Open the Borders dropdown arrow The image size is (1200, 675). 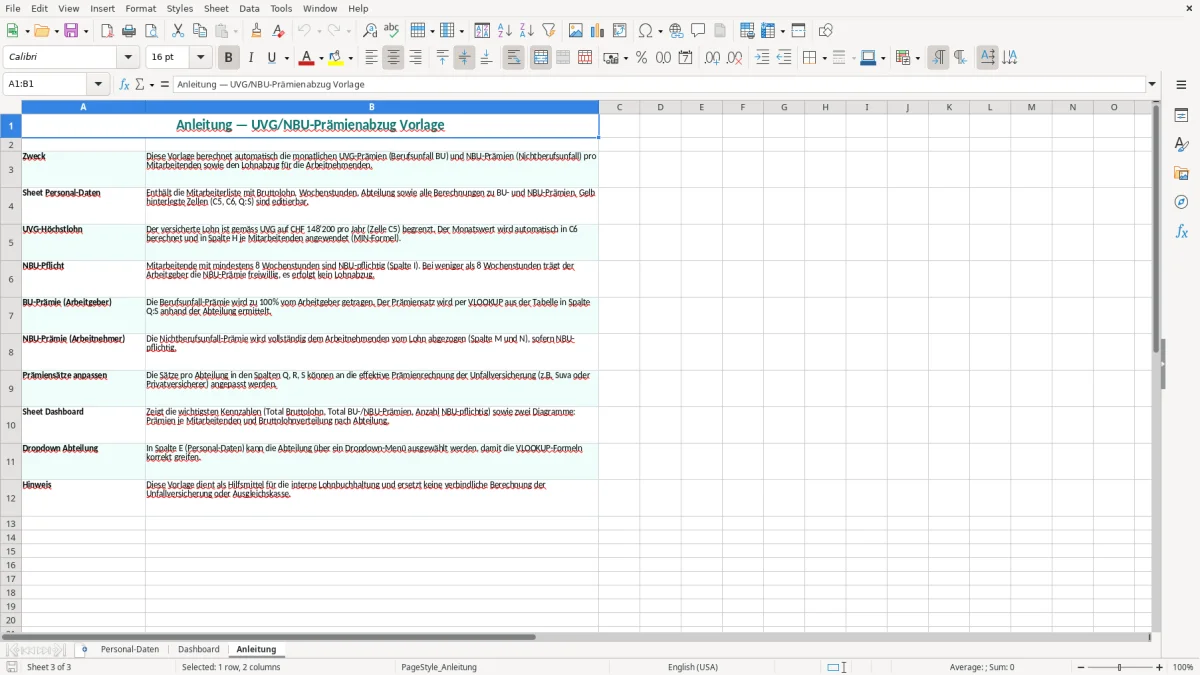click(x=823, y=58)
